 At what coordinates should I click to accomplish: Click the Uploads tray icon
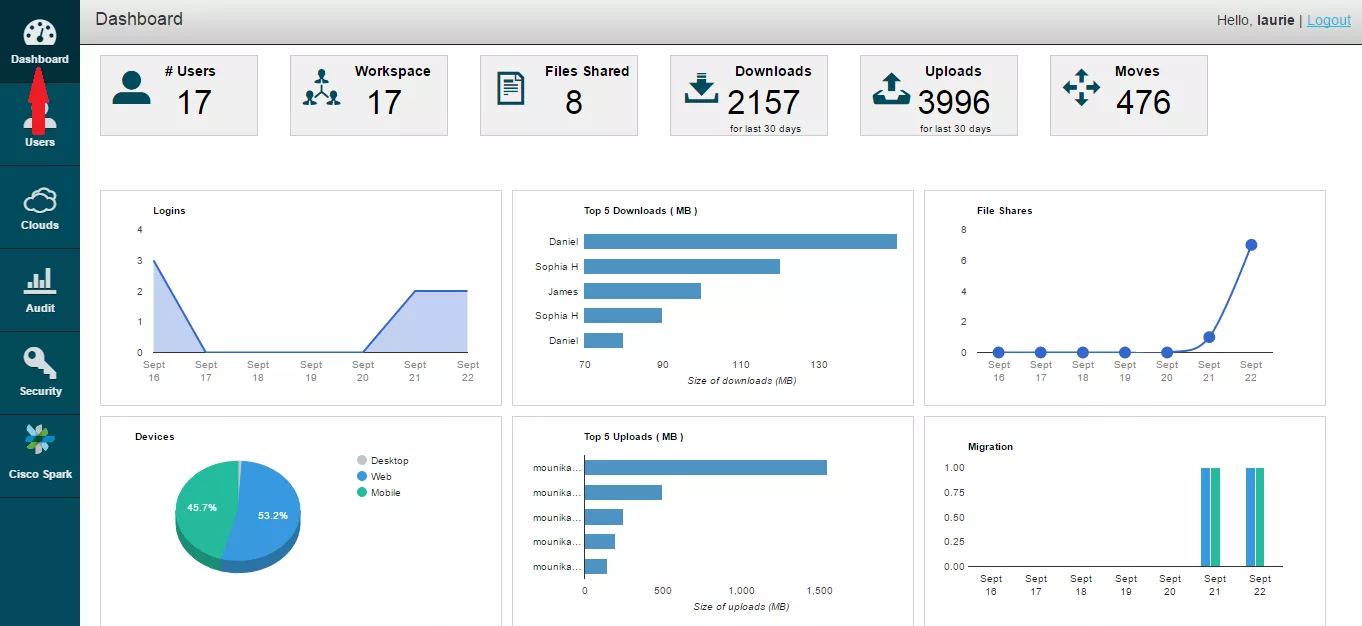891,88
